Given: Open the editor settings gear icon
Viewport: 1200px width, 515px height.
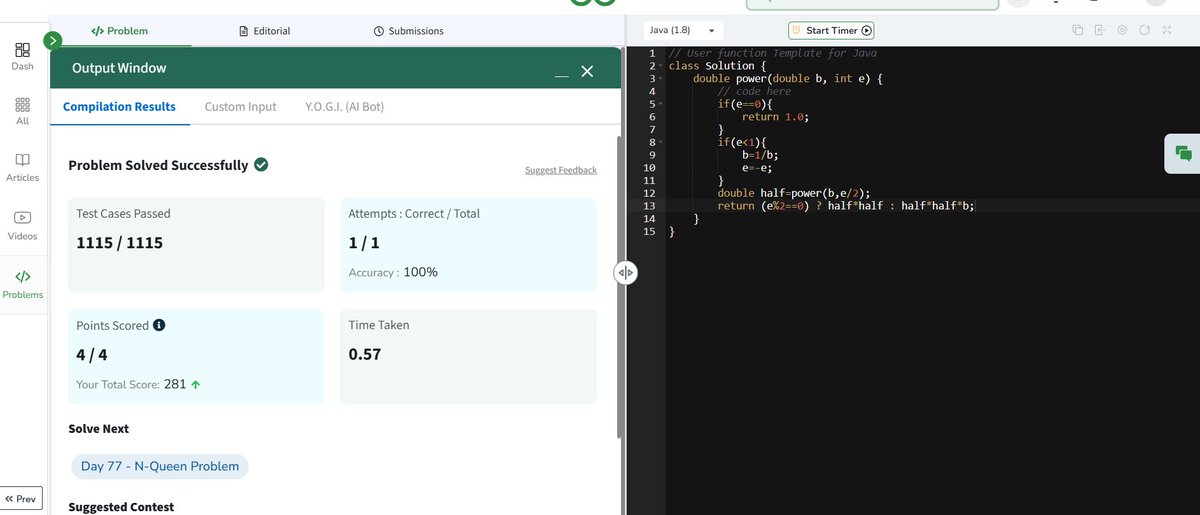Looking at the screenshot, I should [x=1122, y=31].
